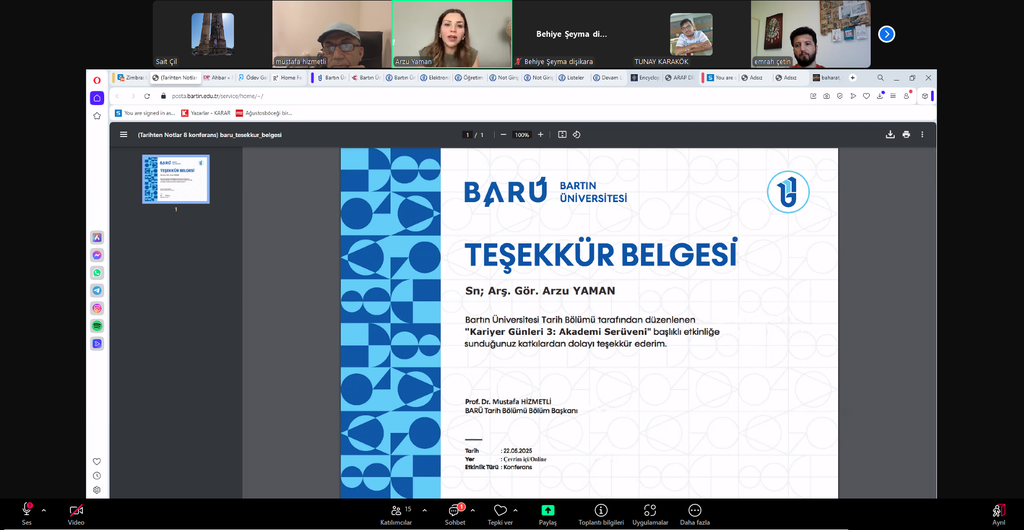Click the browser tab search magnifier

[x=880, y=78]
